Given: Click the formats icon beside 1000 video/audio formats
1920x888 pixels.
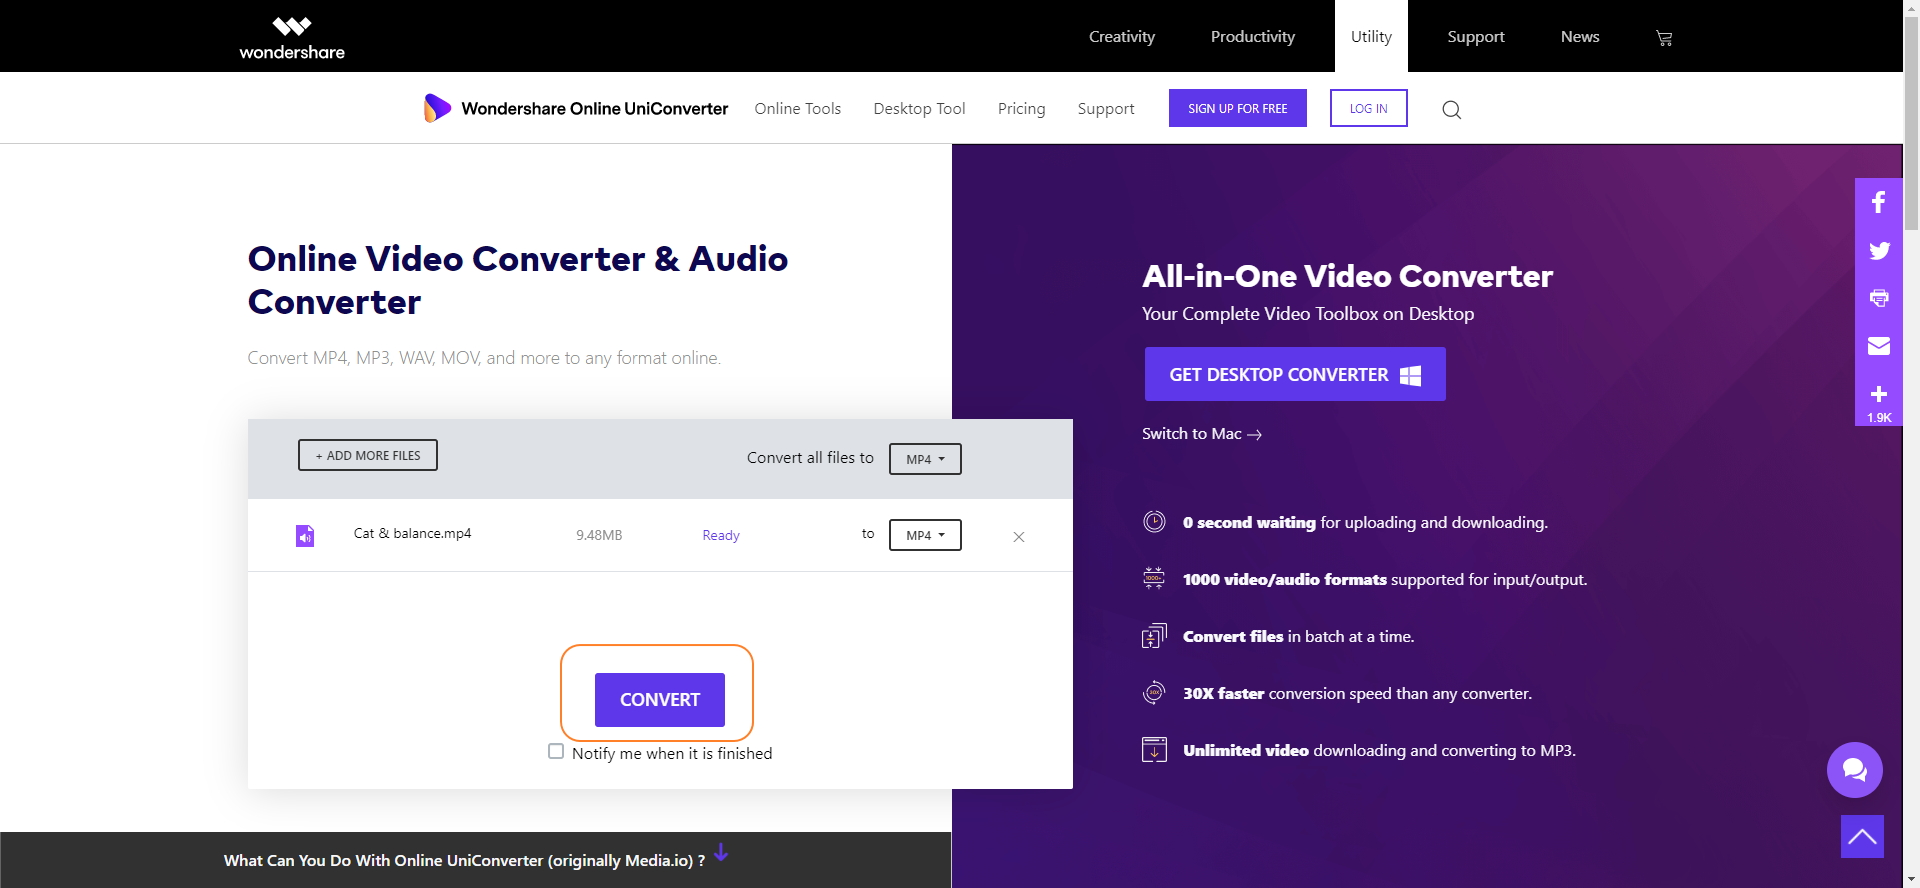Looking at the screenshot, I should 1154,579.
